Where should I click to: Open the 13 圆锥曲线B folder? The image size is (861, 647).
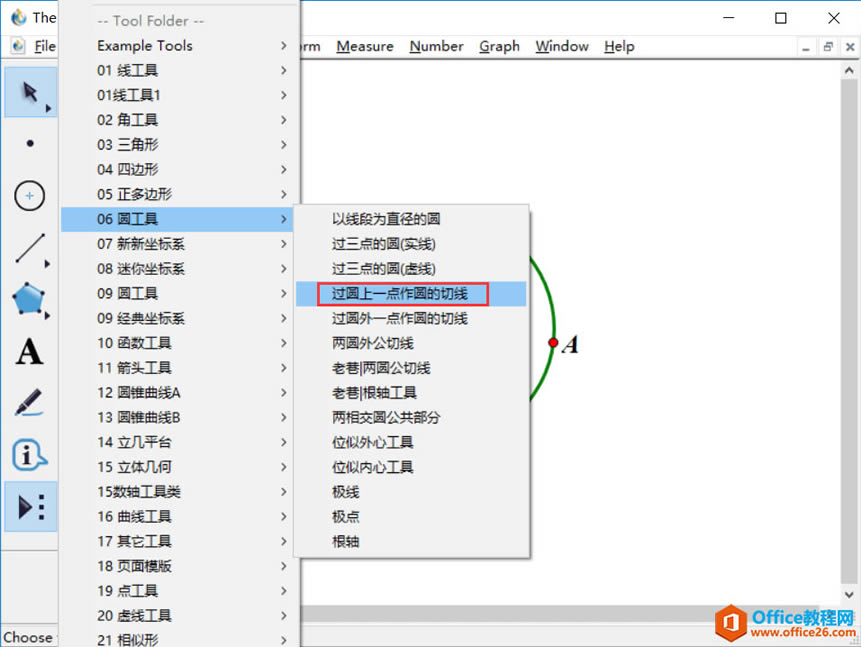pos(177,417)
